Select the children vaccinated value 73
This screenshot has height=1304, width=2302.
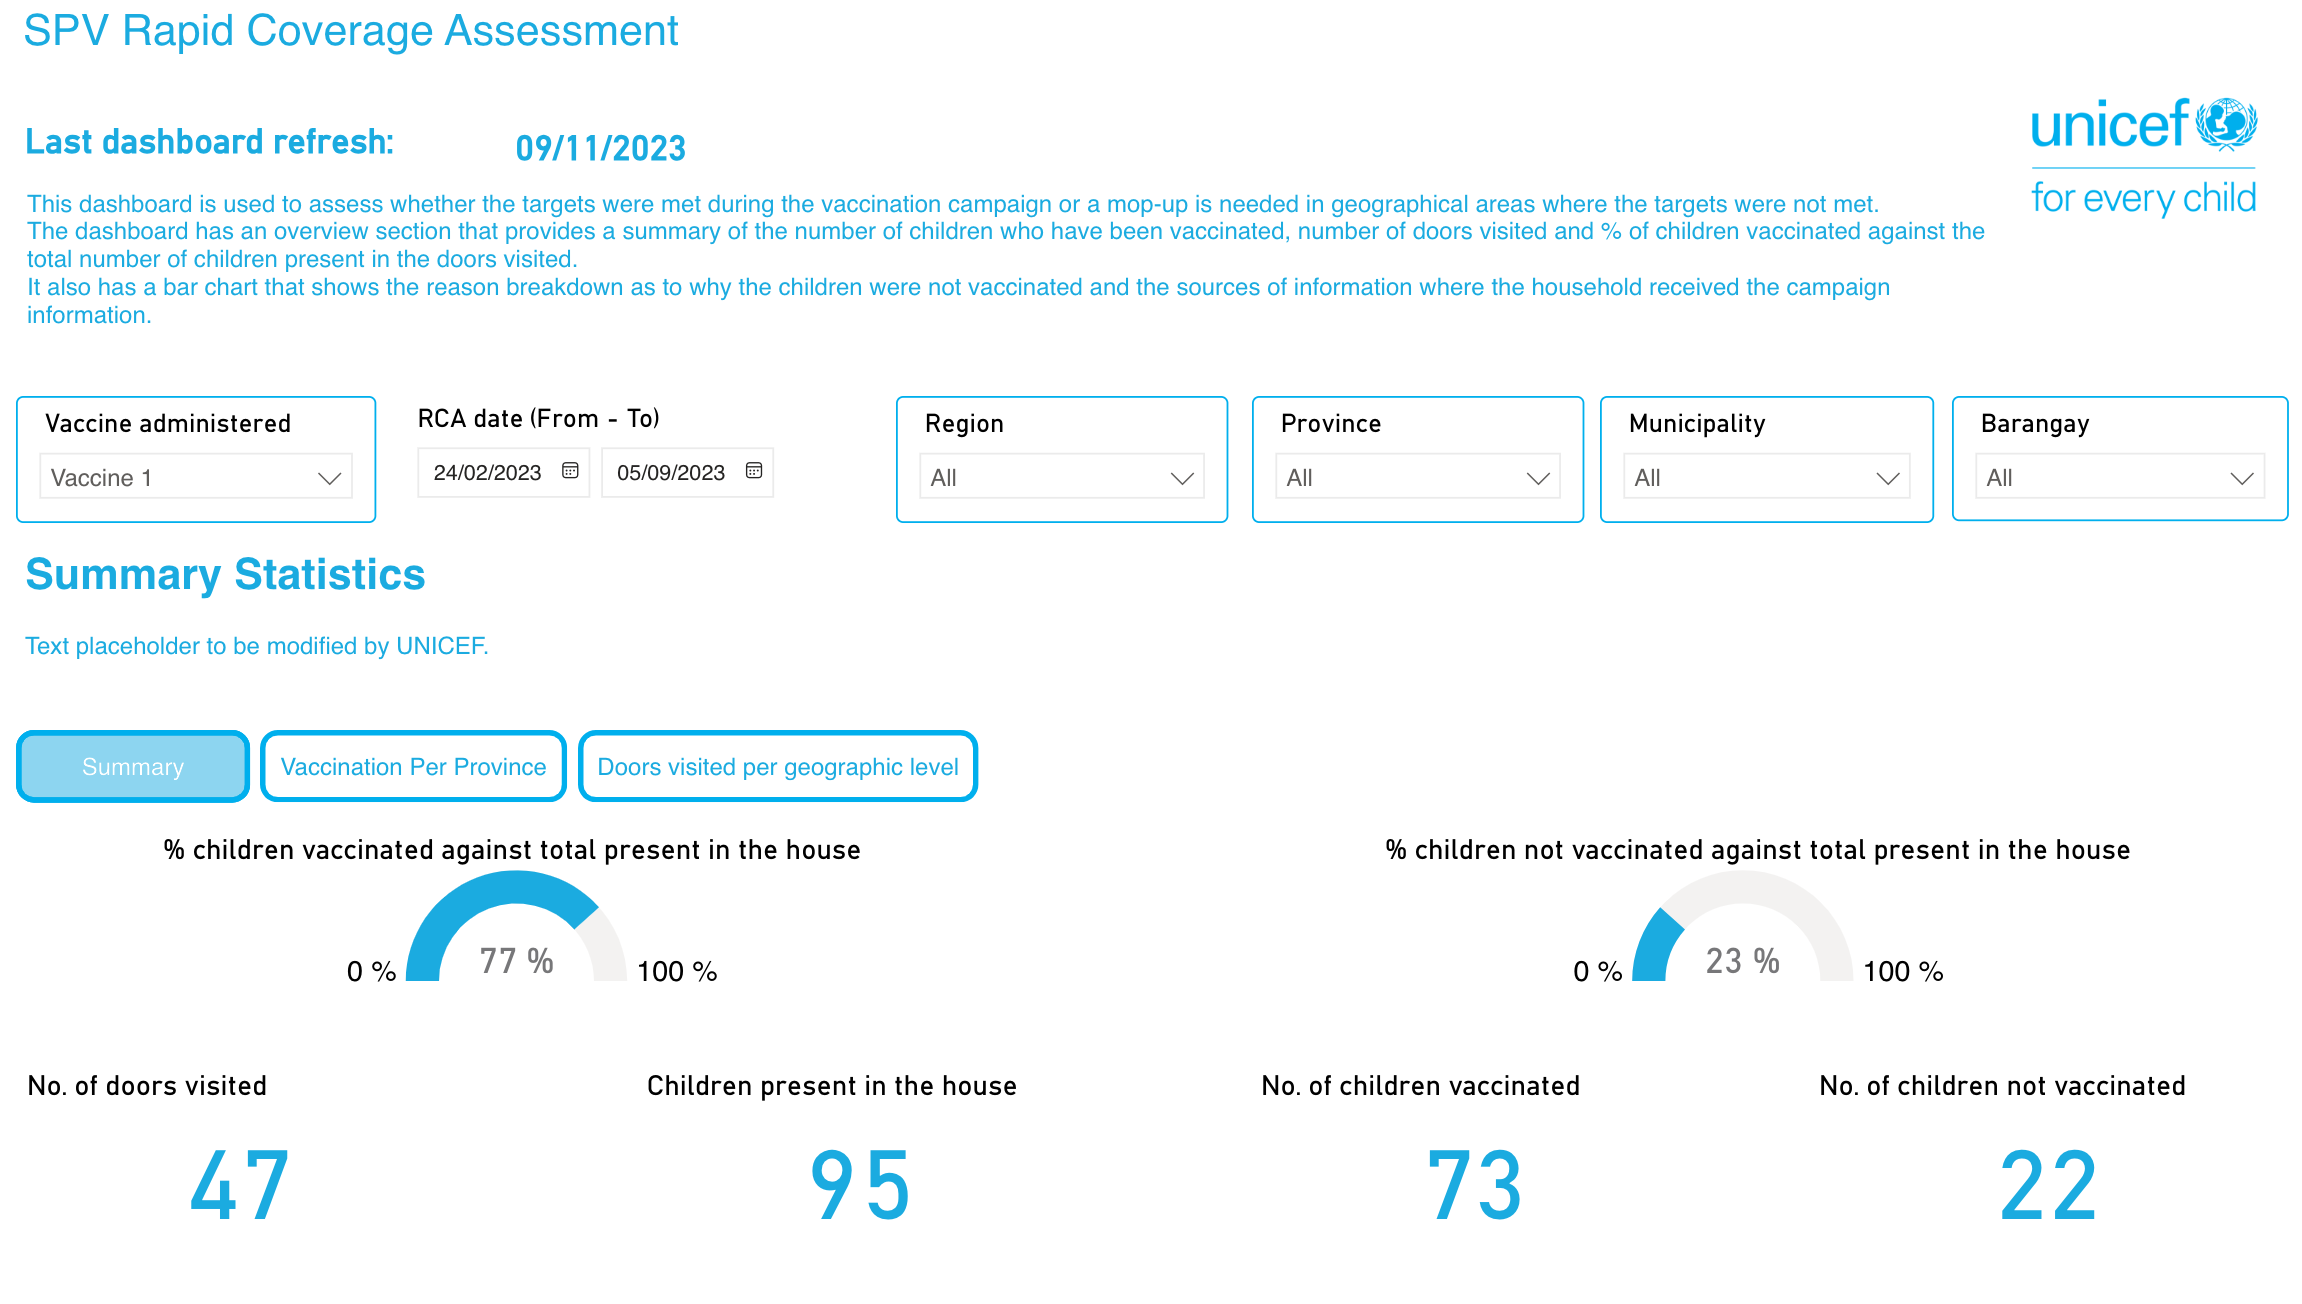[1475, 1187]
